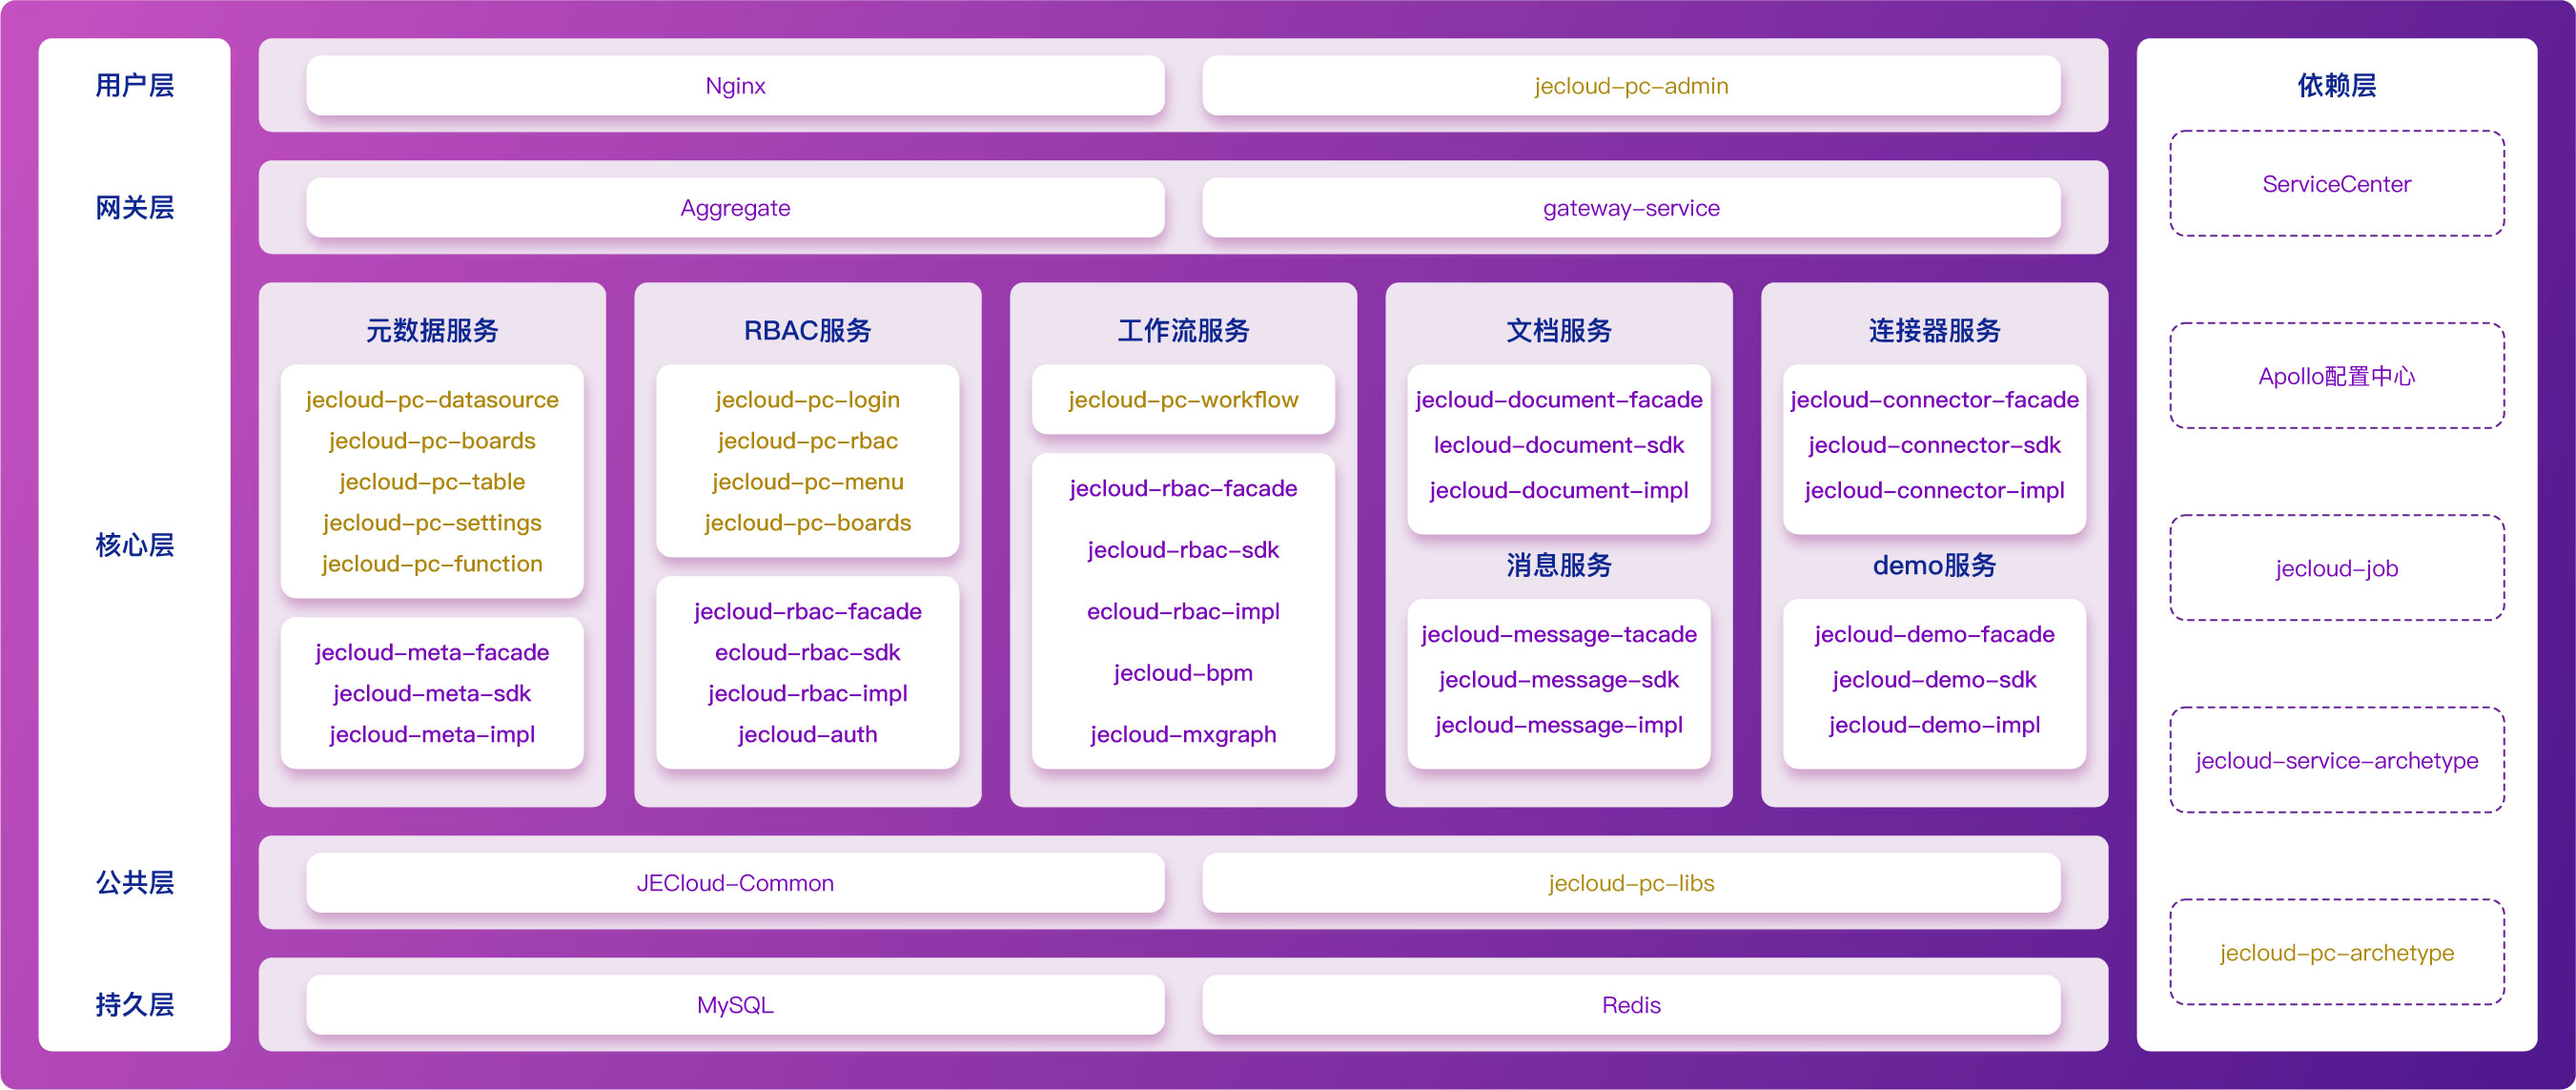Click the 核心层 layer label
This screenshot has width=2576, height=1090.
(x=134, y=545)
